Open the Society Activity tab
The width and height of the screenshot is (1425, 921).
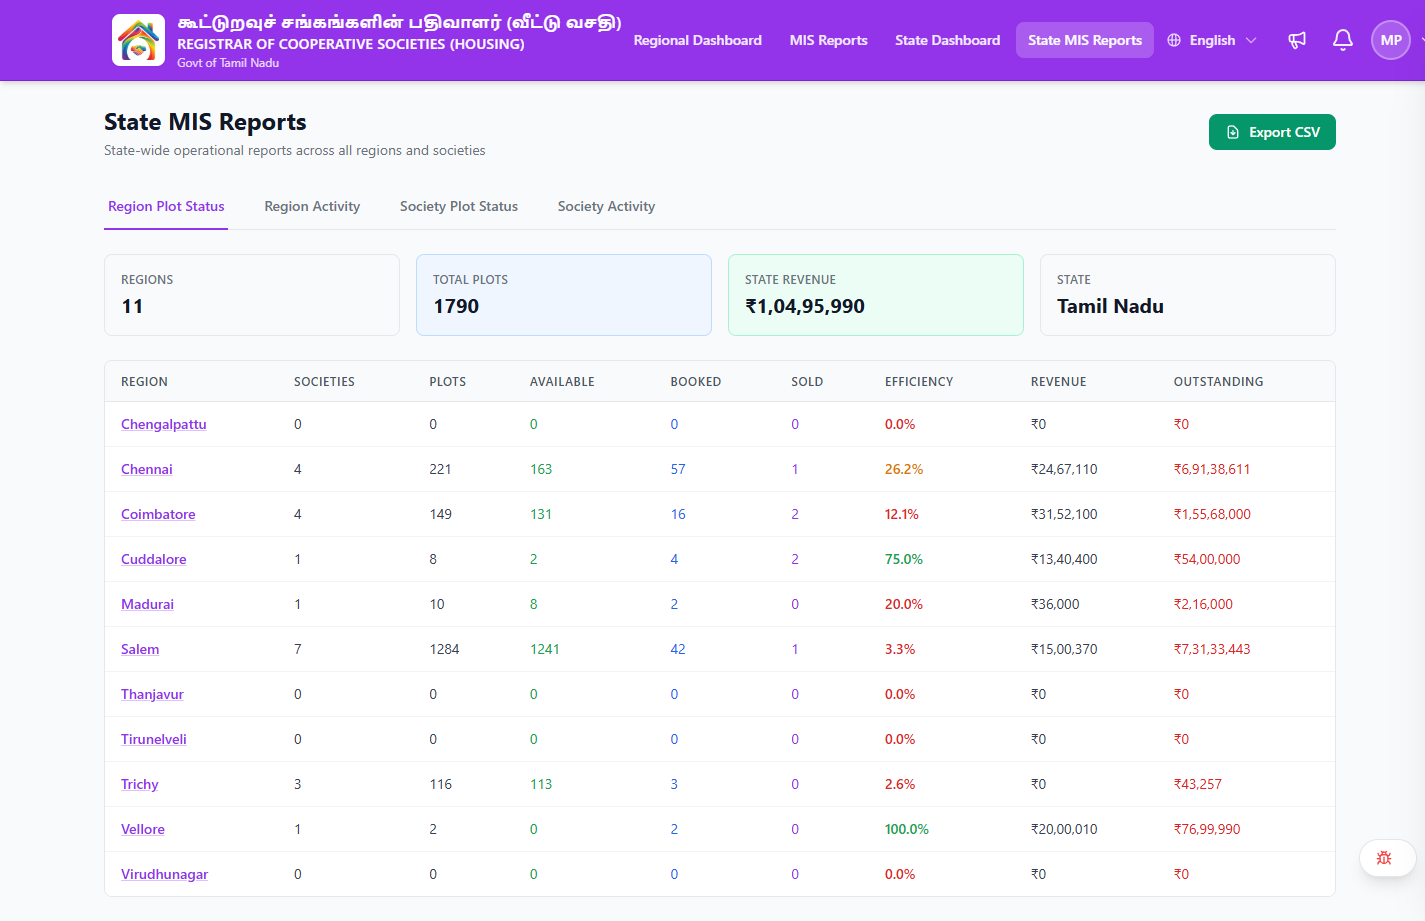(x=606, y=206)
